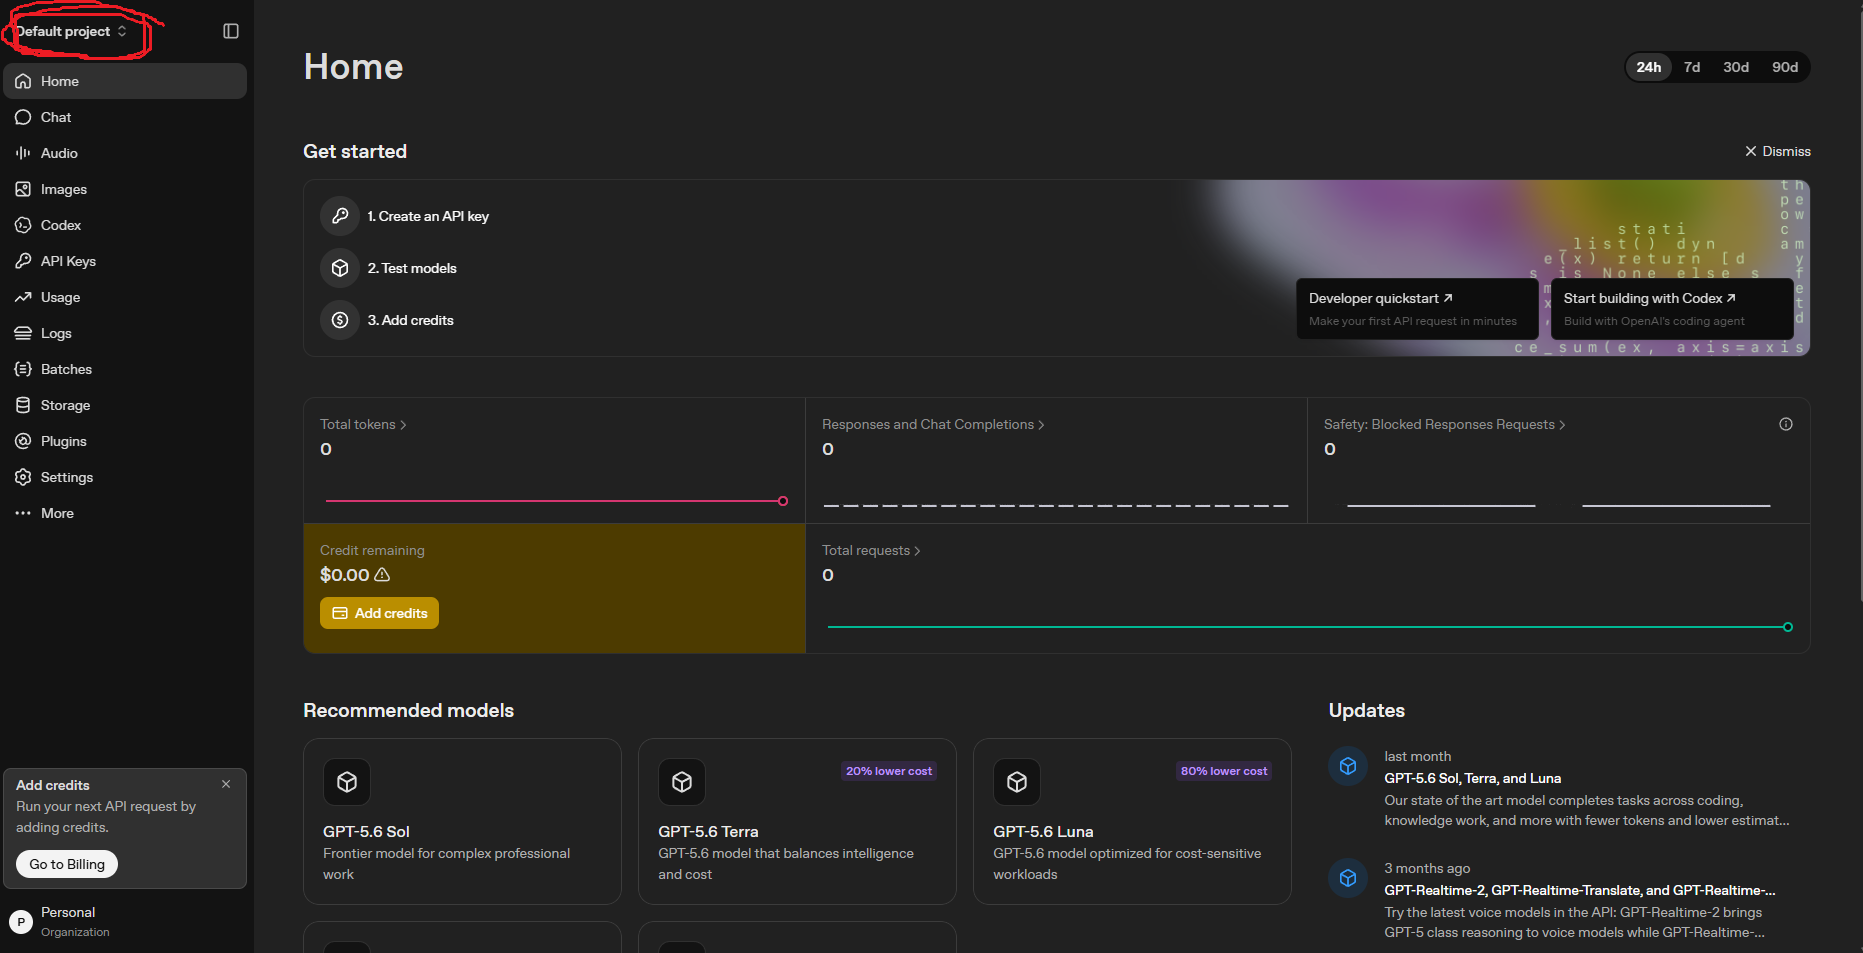Screen dimensions: 1863x953
Task: Open Start building with Codex link
Action: point(1671,309)
